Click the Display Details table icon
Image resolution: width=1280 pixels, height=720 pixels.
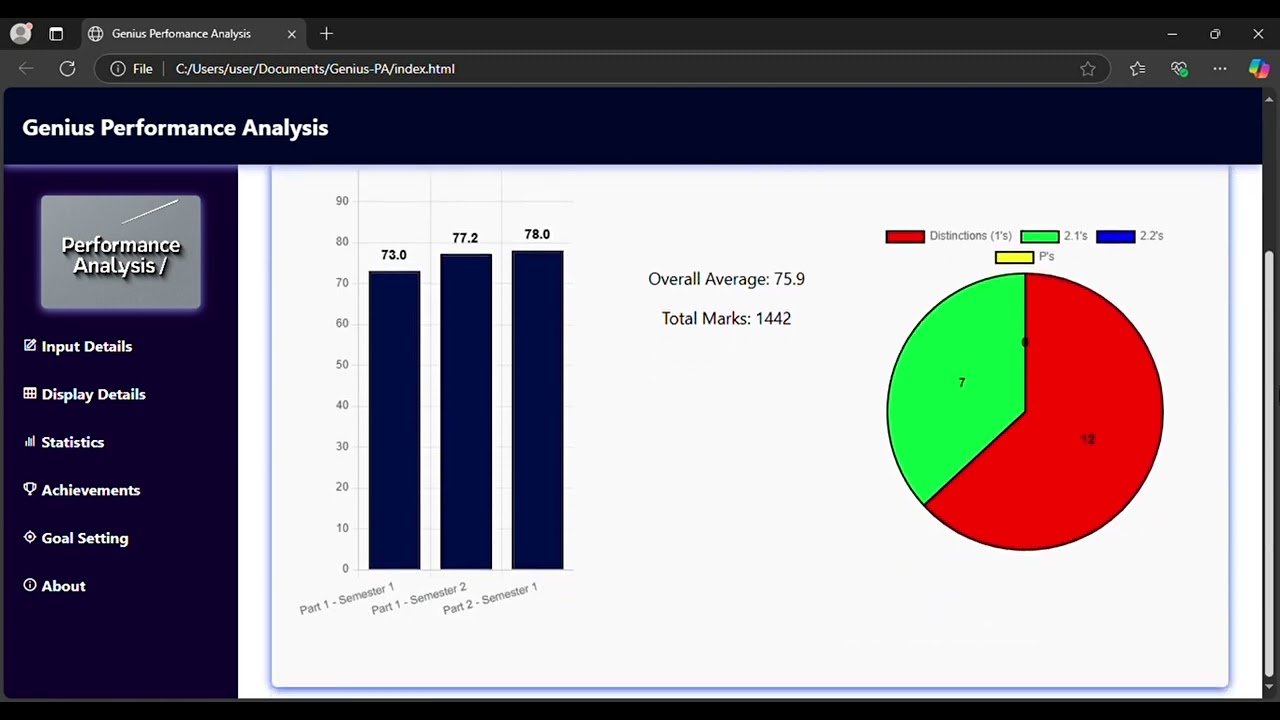[30, 393]
